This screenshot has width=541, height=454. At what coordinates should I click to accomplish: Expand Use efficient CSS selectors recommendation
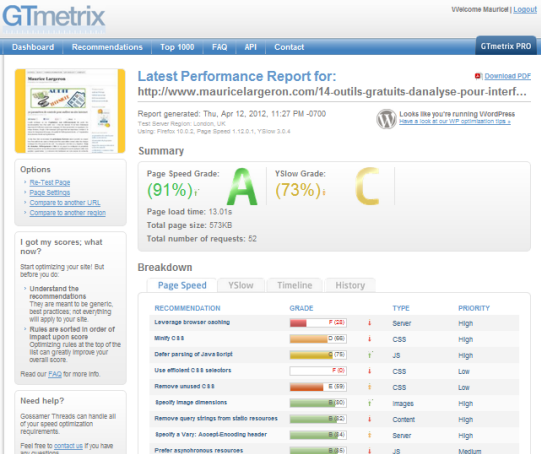click(x=193, y=370)
